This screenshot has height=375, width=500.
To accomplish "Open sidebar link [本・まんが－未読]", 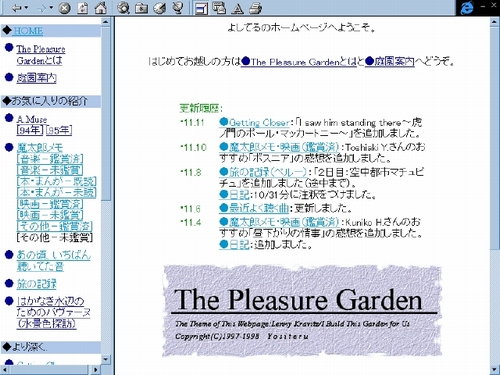I will coord(57,193).
